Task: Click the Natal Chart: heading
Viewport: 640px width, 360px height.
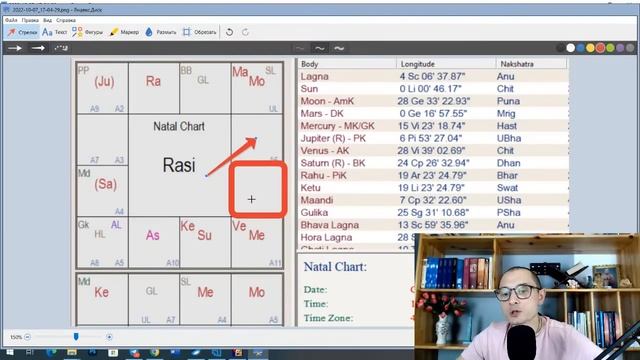Action: point(335,267)
